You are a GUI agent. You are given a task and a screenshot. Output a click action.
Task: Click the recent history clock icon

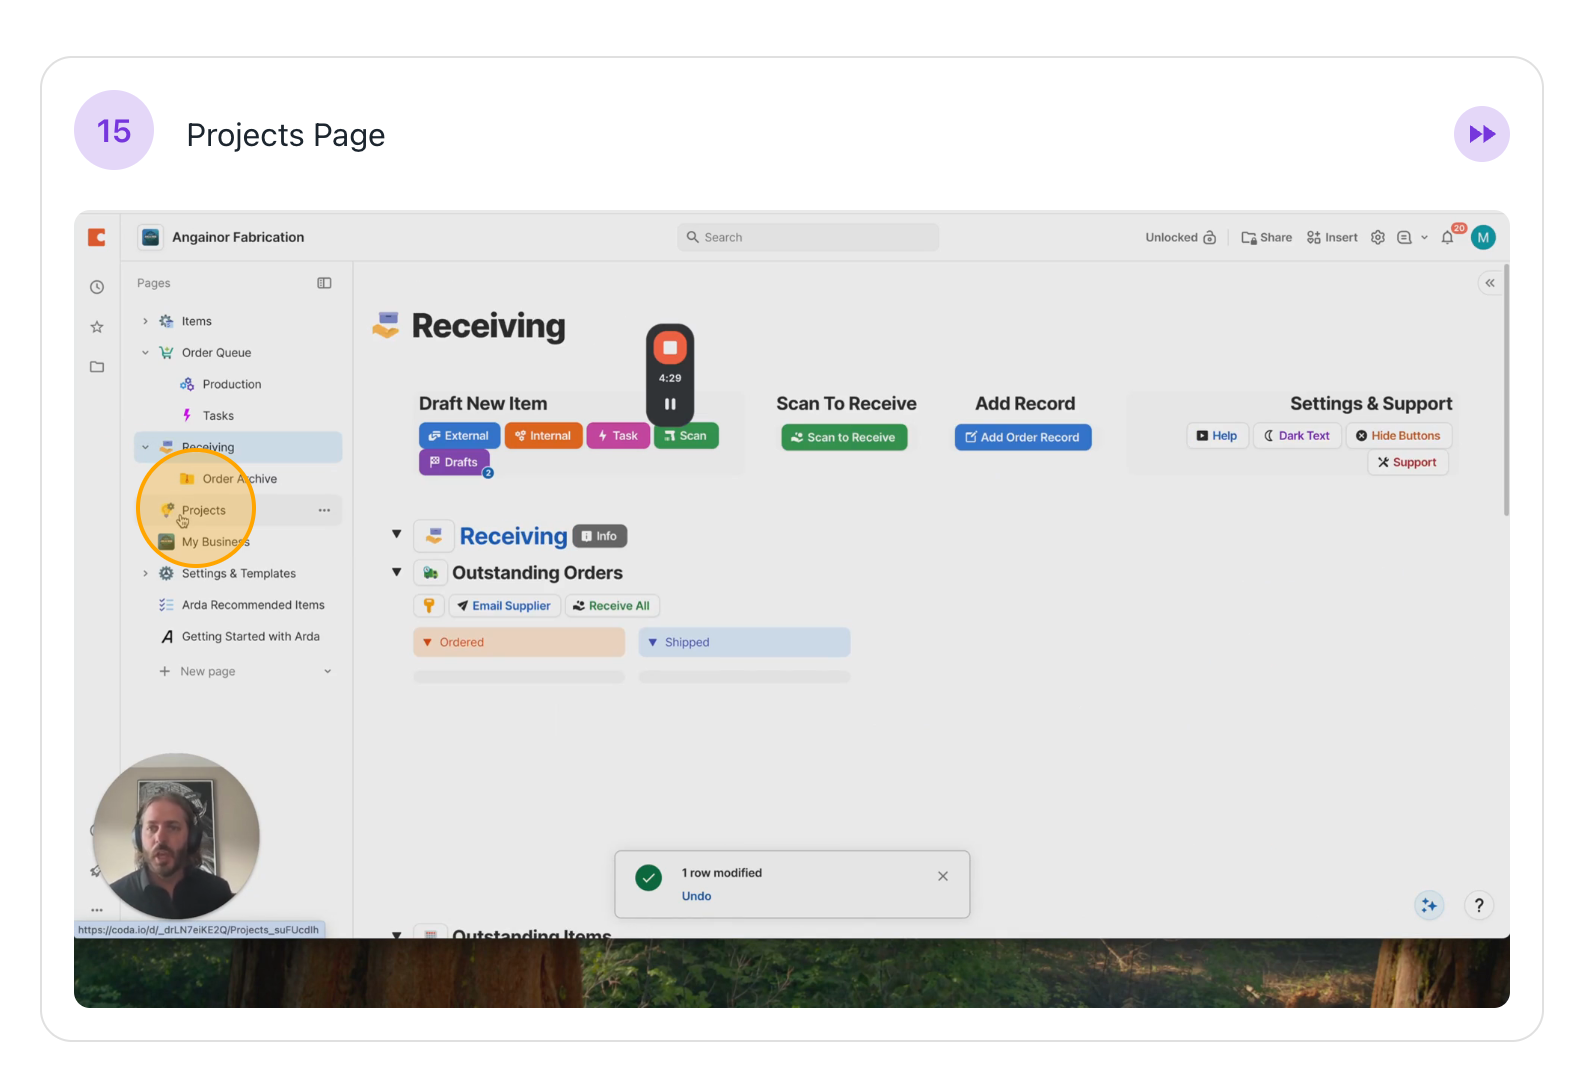click(x=97, y=287)
